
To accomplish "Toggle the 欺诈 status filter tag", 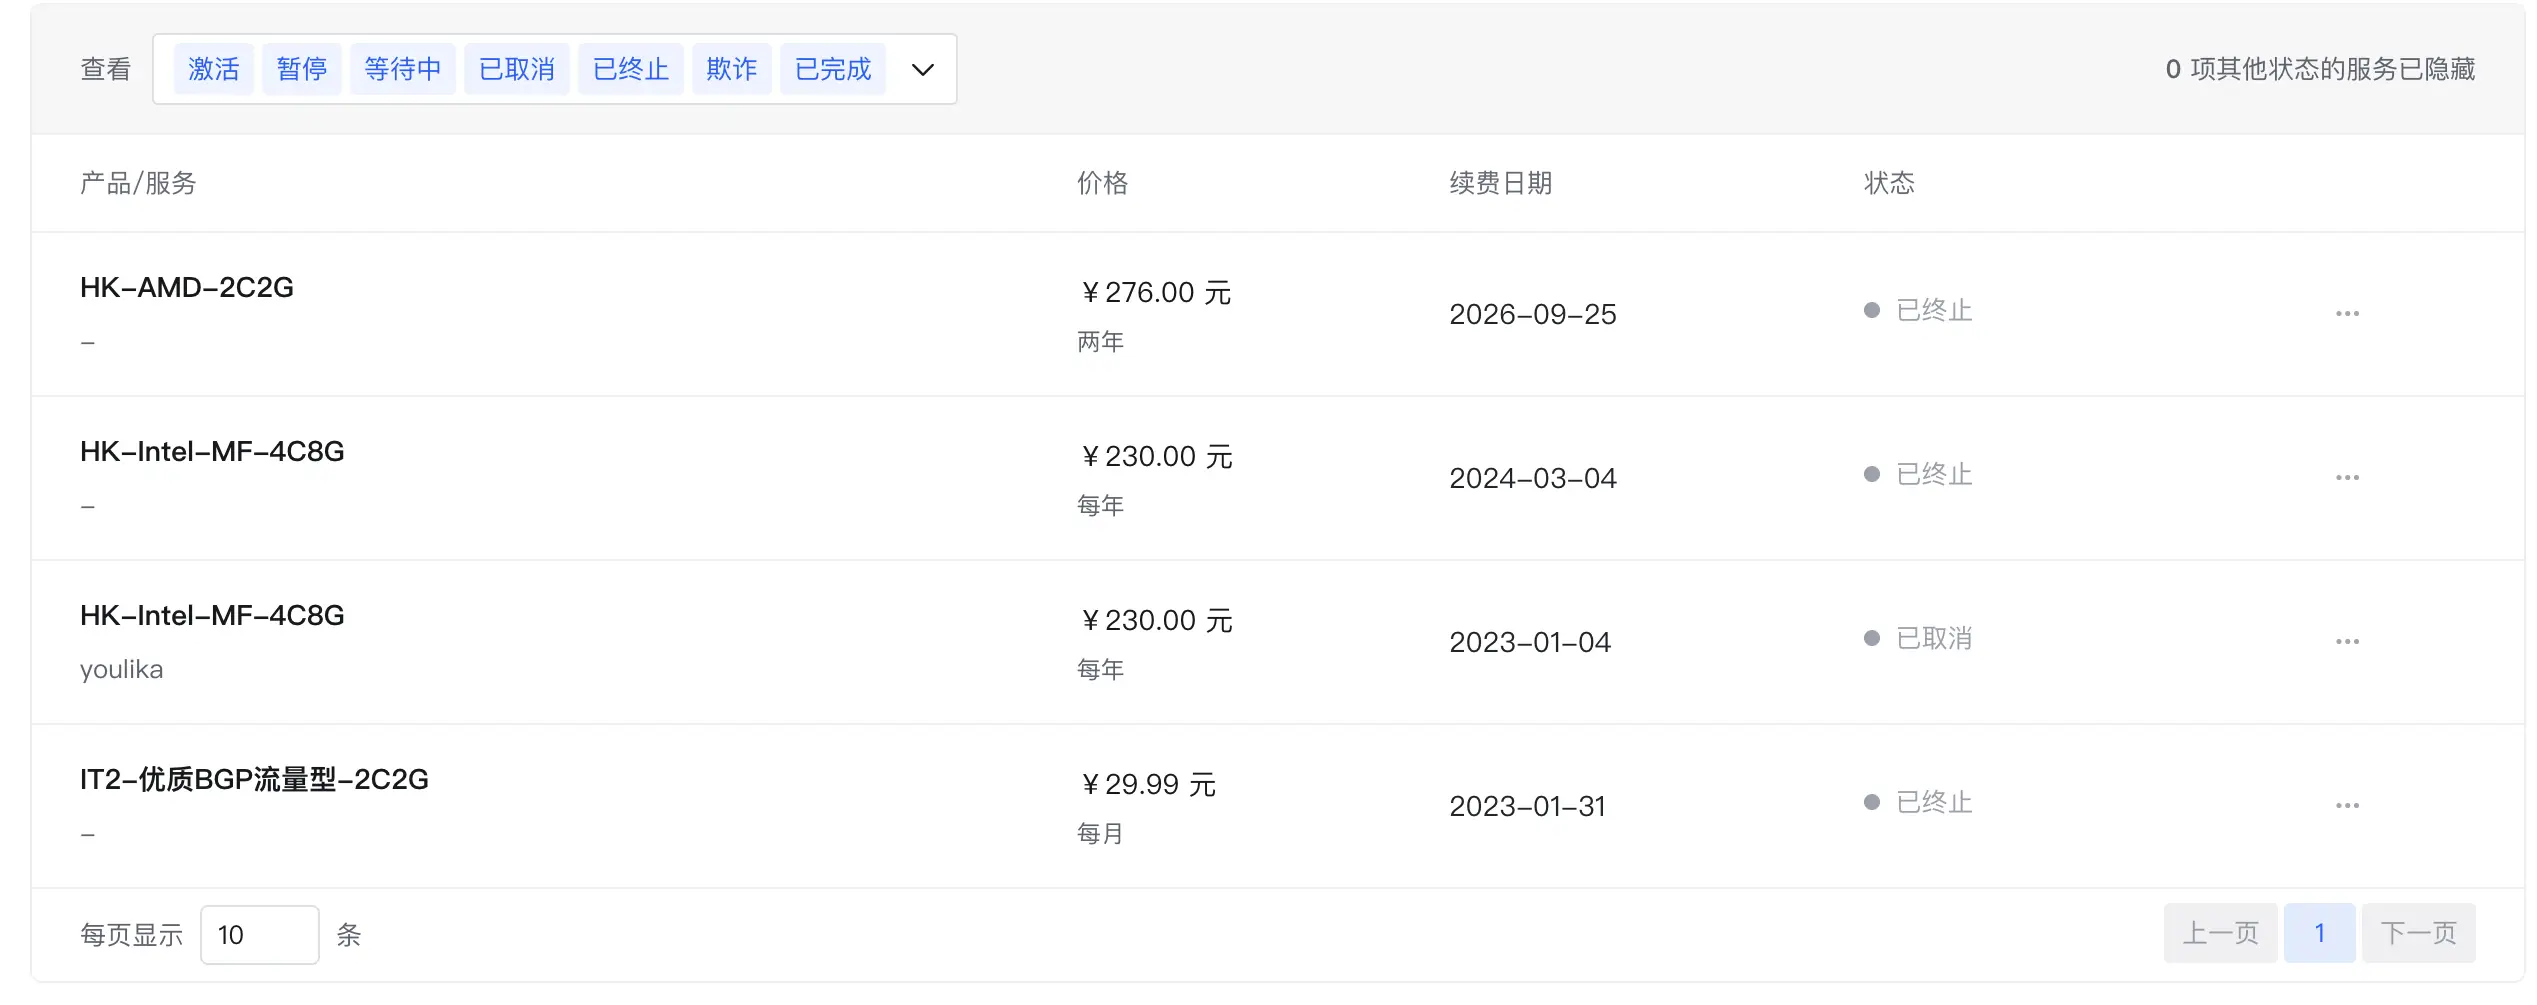I will pyautogui.click(x=732, y=69).
